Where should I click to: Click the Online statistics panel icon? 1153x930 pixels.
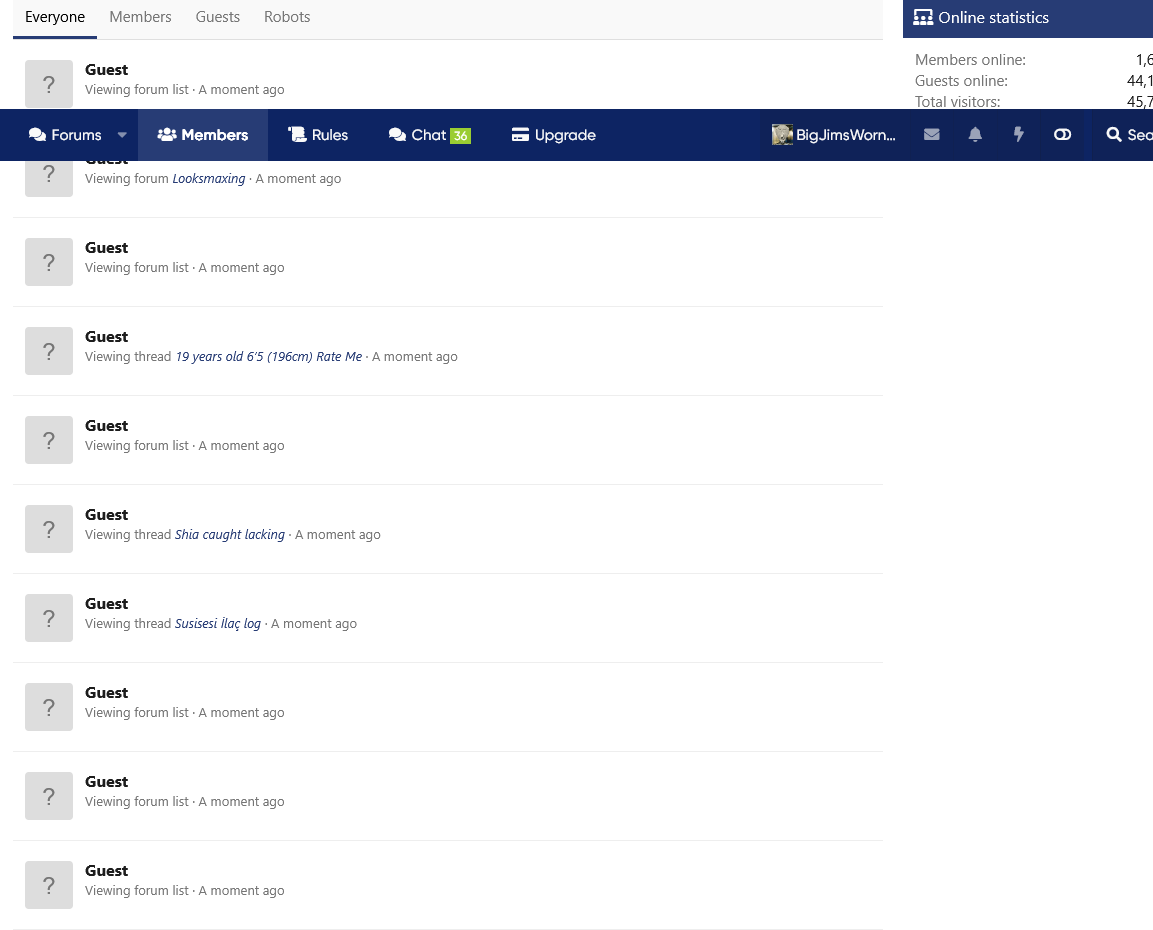click(x=923, y=18)
